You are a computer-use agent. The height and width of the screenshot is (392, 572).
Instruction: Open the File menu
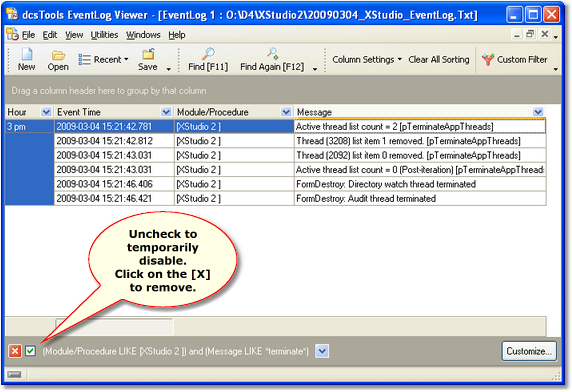click(28, 35)
